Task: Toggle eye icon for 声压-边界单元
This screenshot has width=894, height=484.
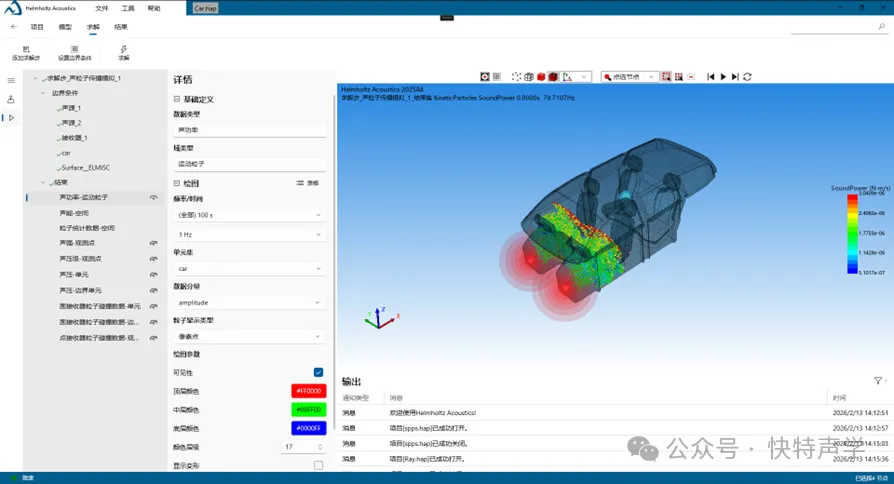Action: (154, 290)
